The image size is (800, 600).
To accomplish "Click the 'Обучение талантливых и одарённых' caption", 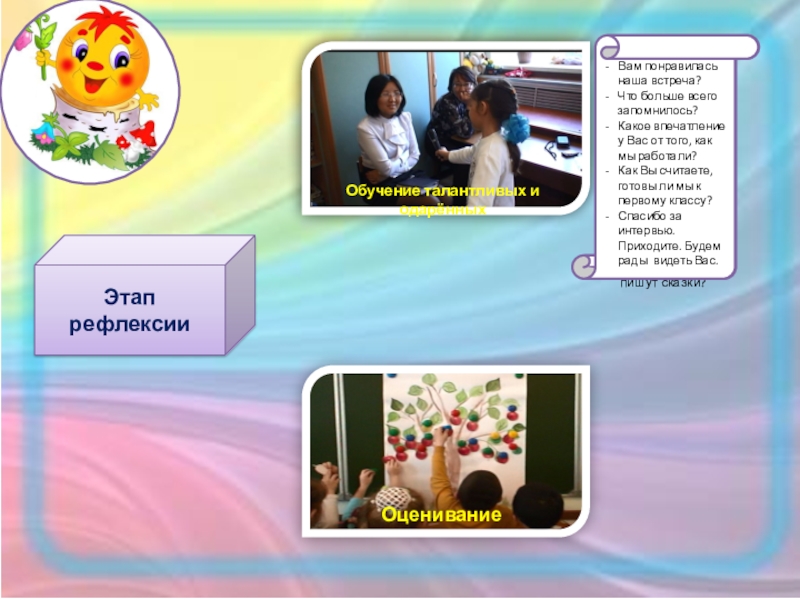I will coord(442,199).
